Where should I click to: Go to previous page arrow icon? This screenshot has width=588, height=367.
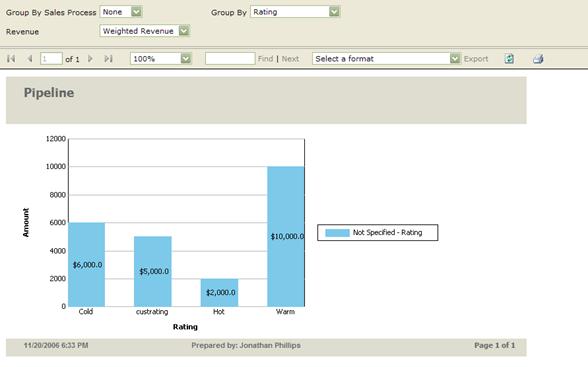click(x=30, y=58)
